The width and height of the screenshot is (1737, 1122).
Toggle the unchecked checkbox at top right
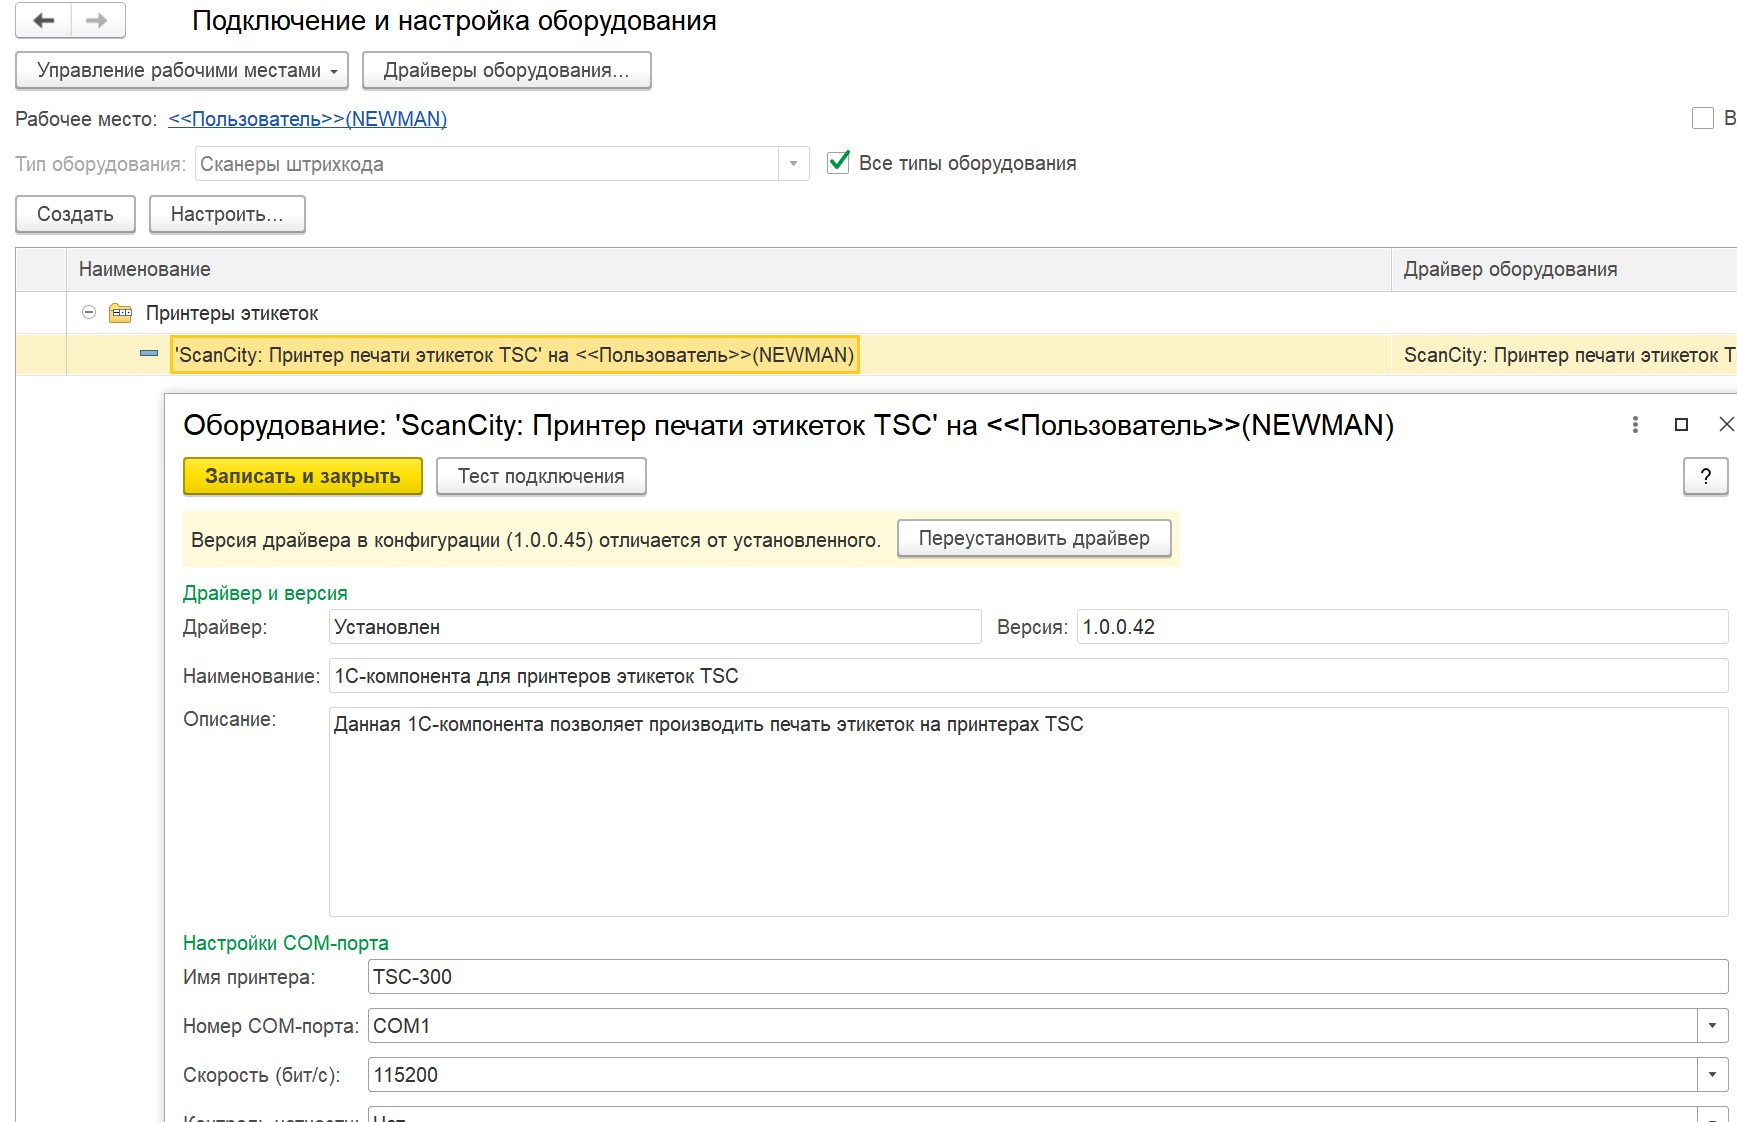pos(1702,118)
